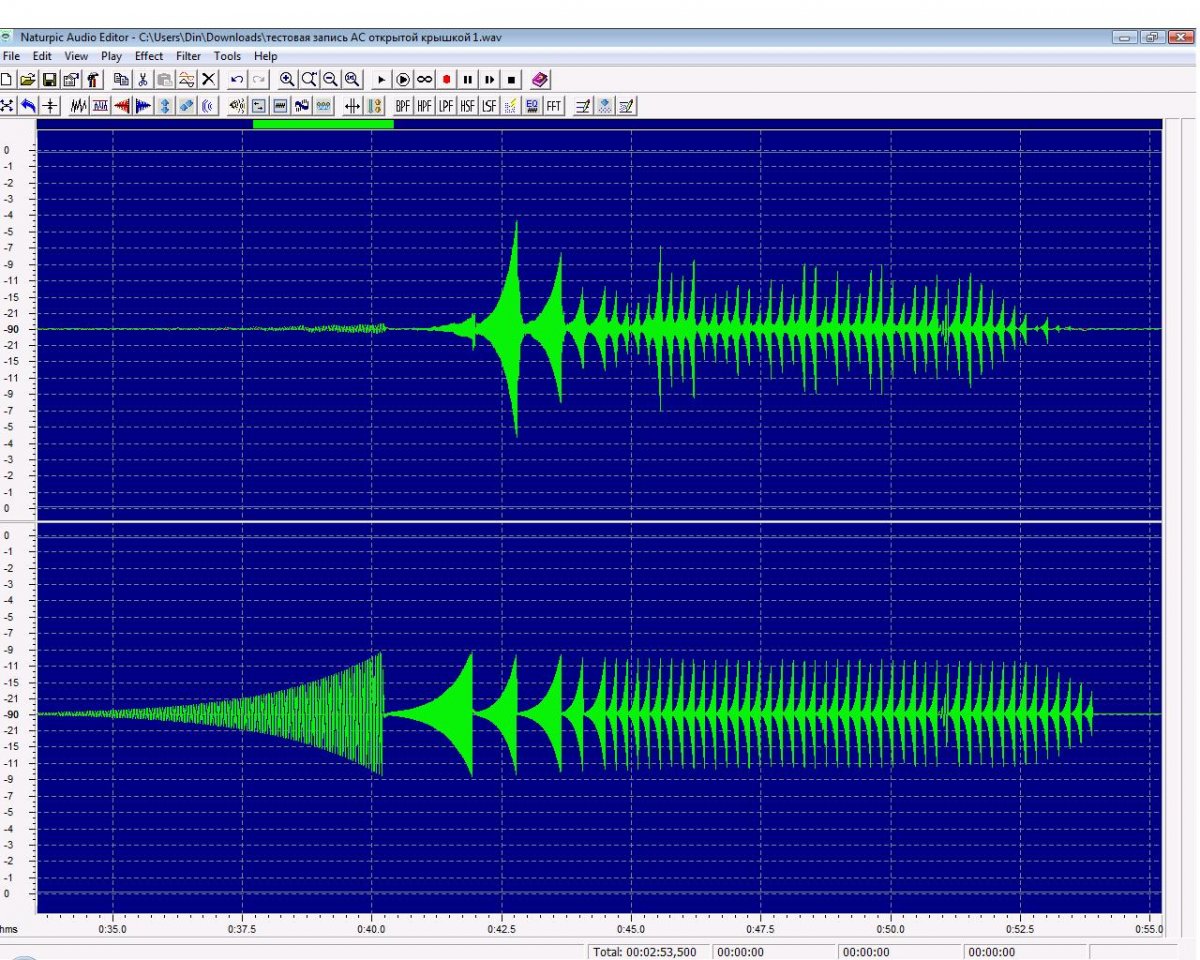
Task: Stop playback with the square button
Action: pos(511,79)
